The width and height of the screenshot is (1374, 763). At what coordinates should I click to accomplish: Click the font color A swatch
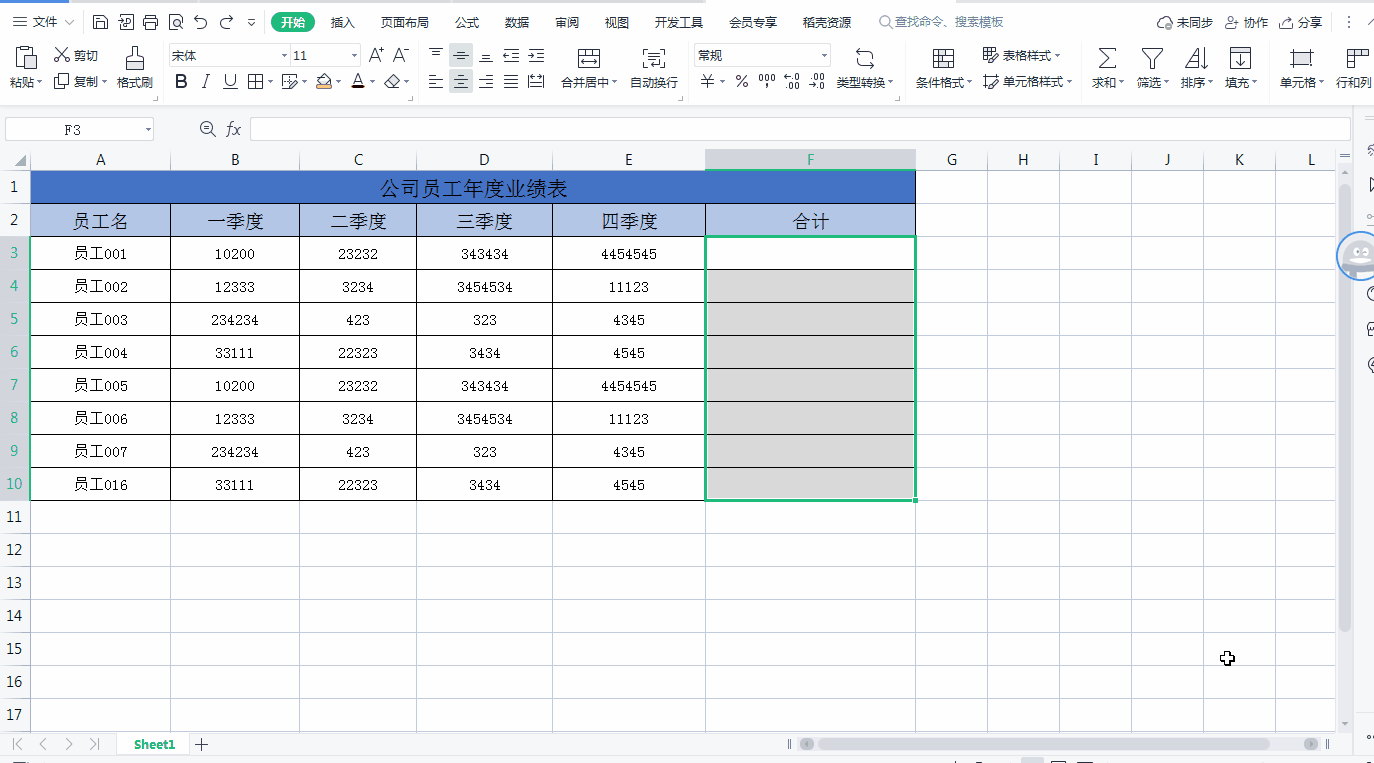[359, 82]
